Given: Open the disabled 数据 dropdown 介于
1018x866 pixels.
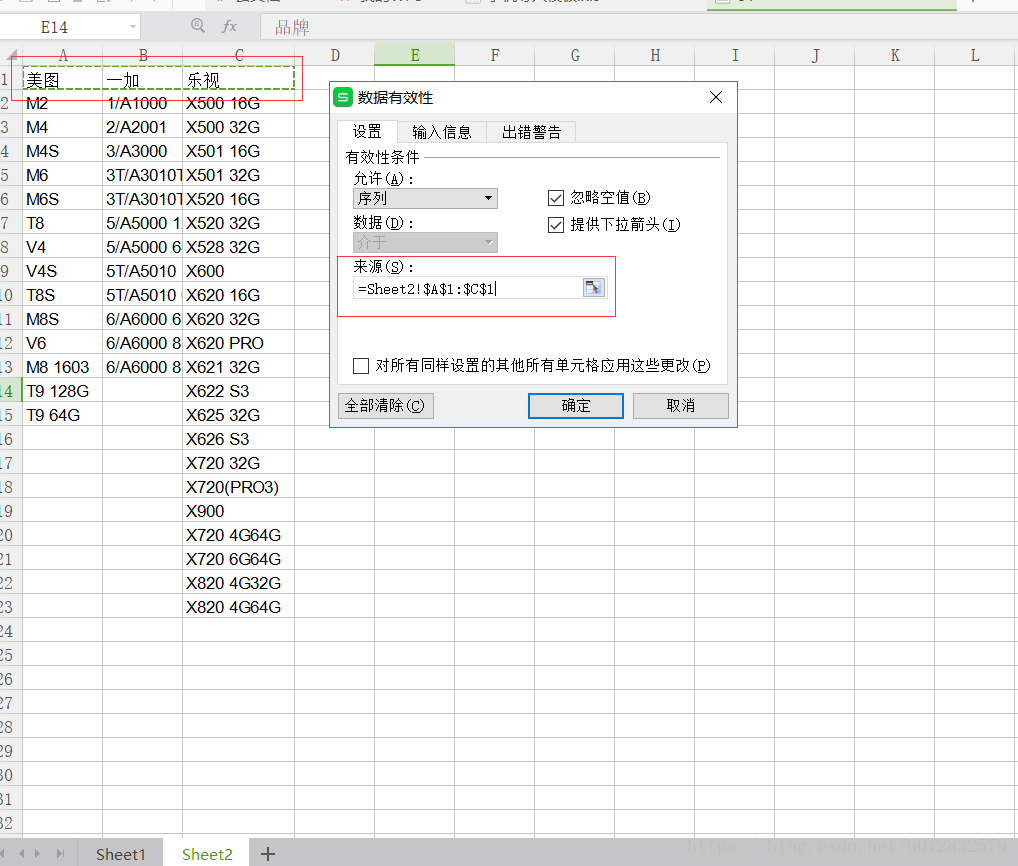Looking at the screenshot, I should (425, 243).
